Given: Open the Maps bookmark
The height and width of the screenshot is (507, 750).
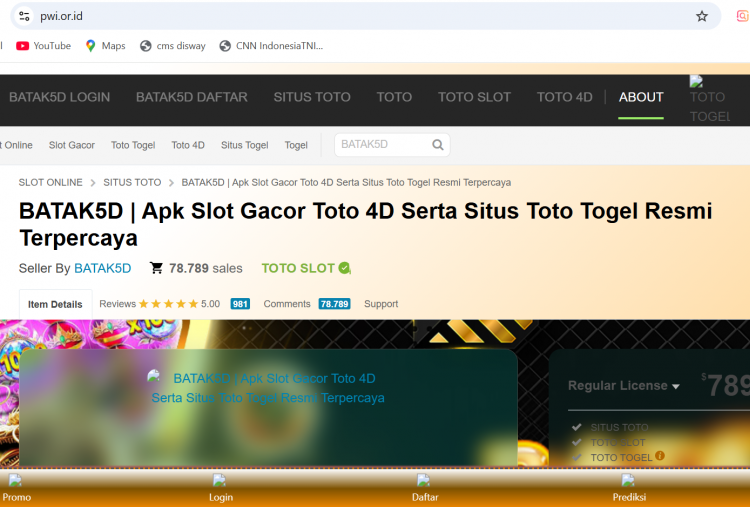Looking at the screenshot, I should [105, 46].
